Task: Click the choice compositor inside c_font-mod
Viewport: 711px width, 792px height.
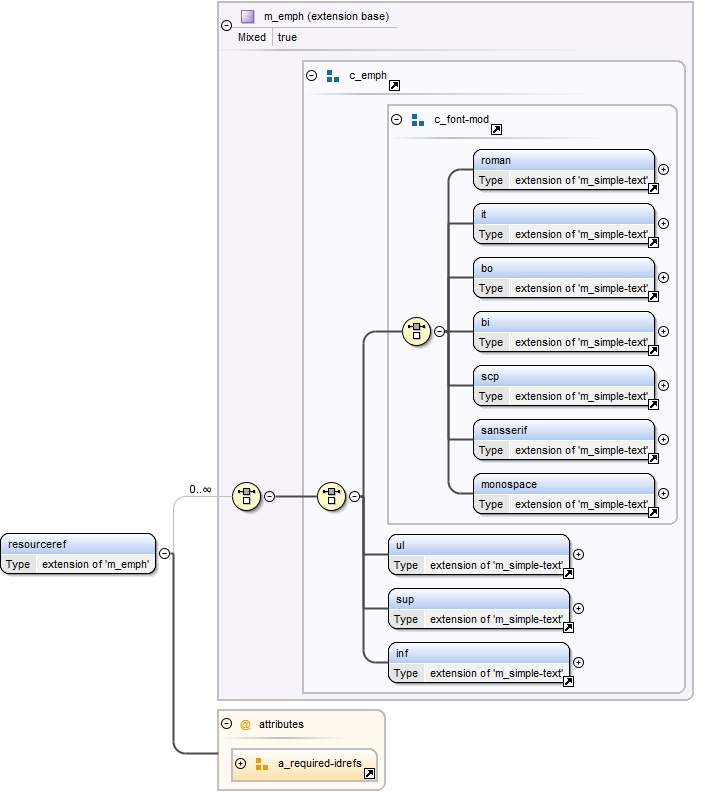Action: click(x=416, y=331)
